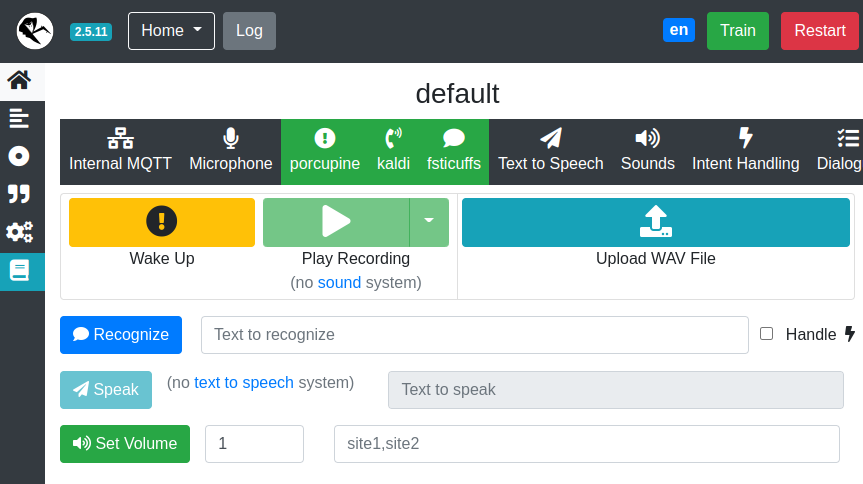
Task: Open Settings gears icon in sidebar
Action: (x=19, y=232)
